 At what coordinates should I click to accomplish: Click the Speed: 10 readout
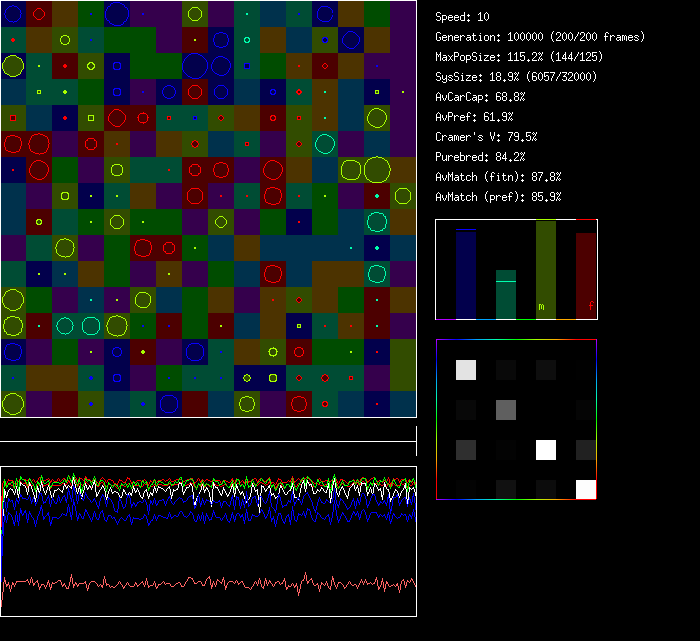click(x=463, y=17)
